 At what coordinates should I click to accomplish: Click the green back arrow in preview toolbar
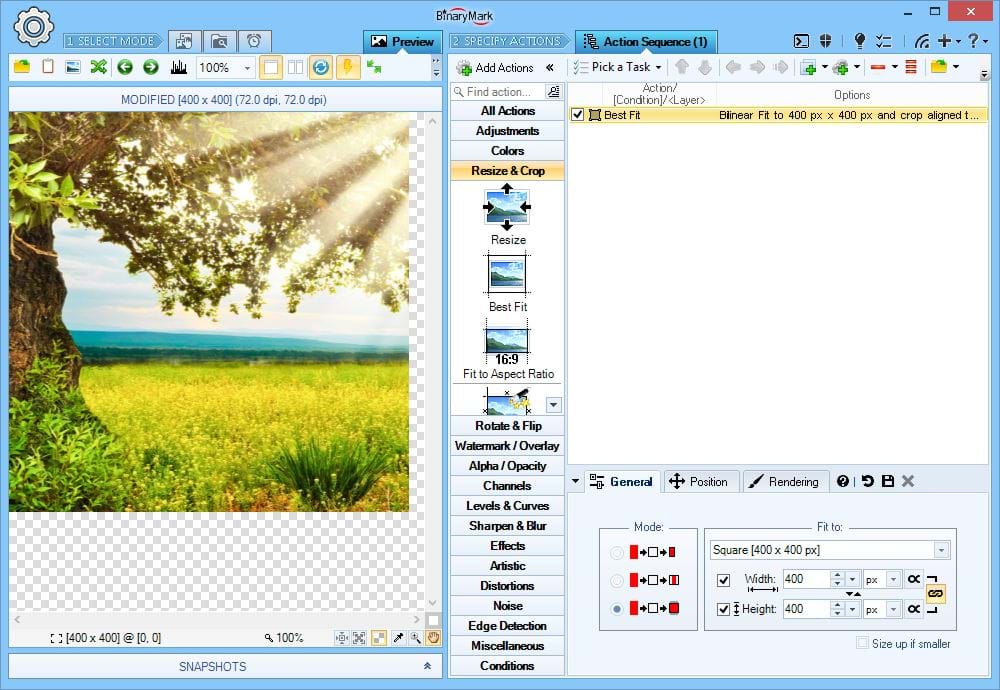click(x=125, y=67)
